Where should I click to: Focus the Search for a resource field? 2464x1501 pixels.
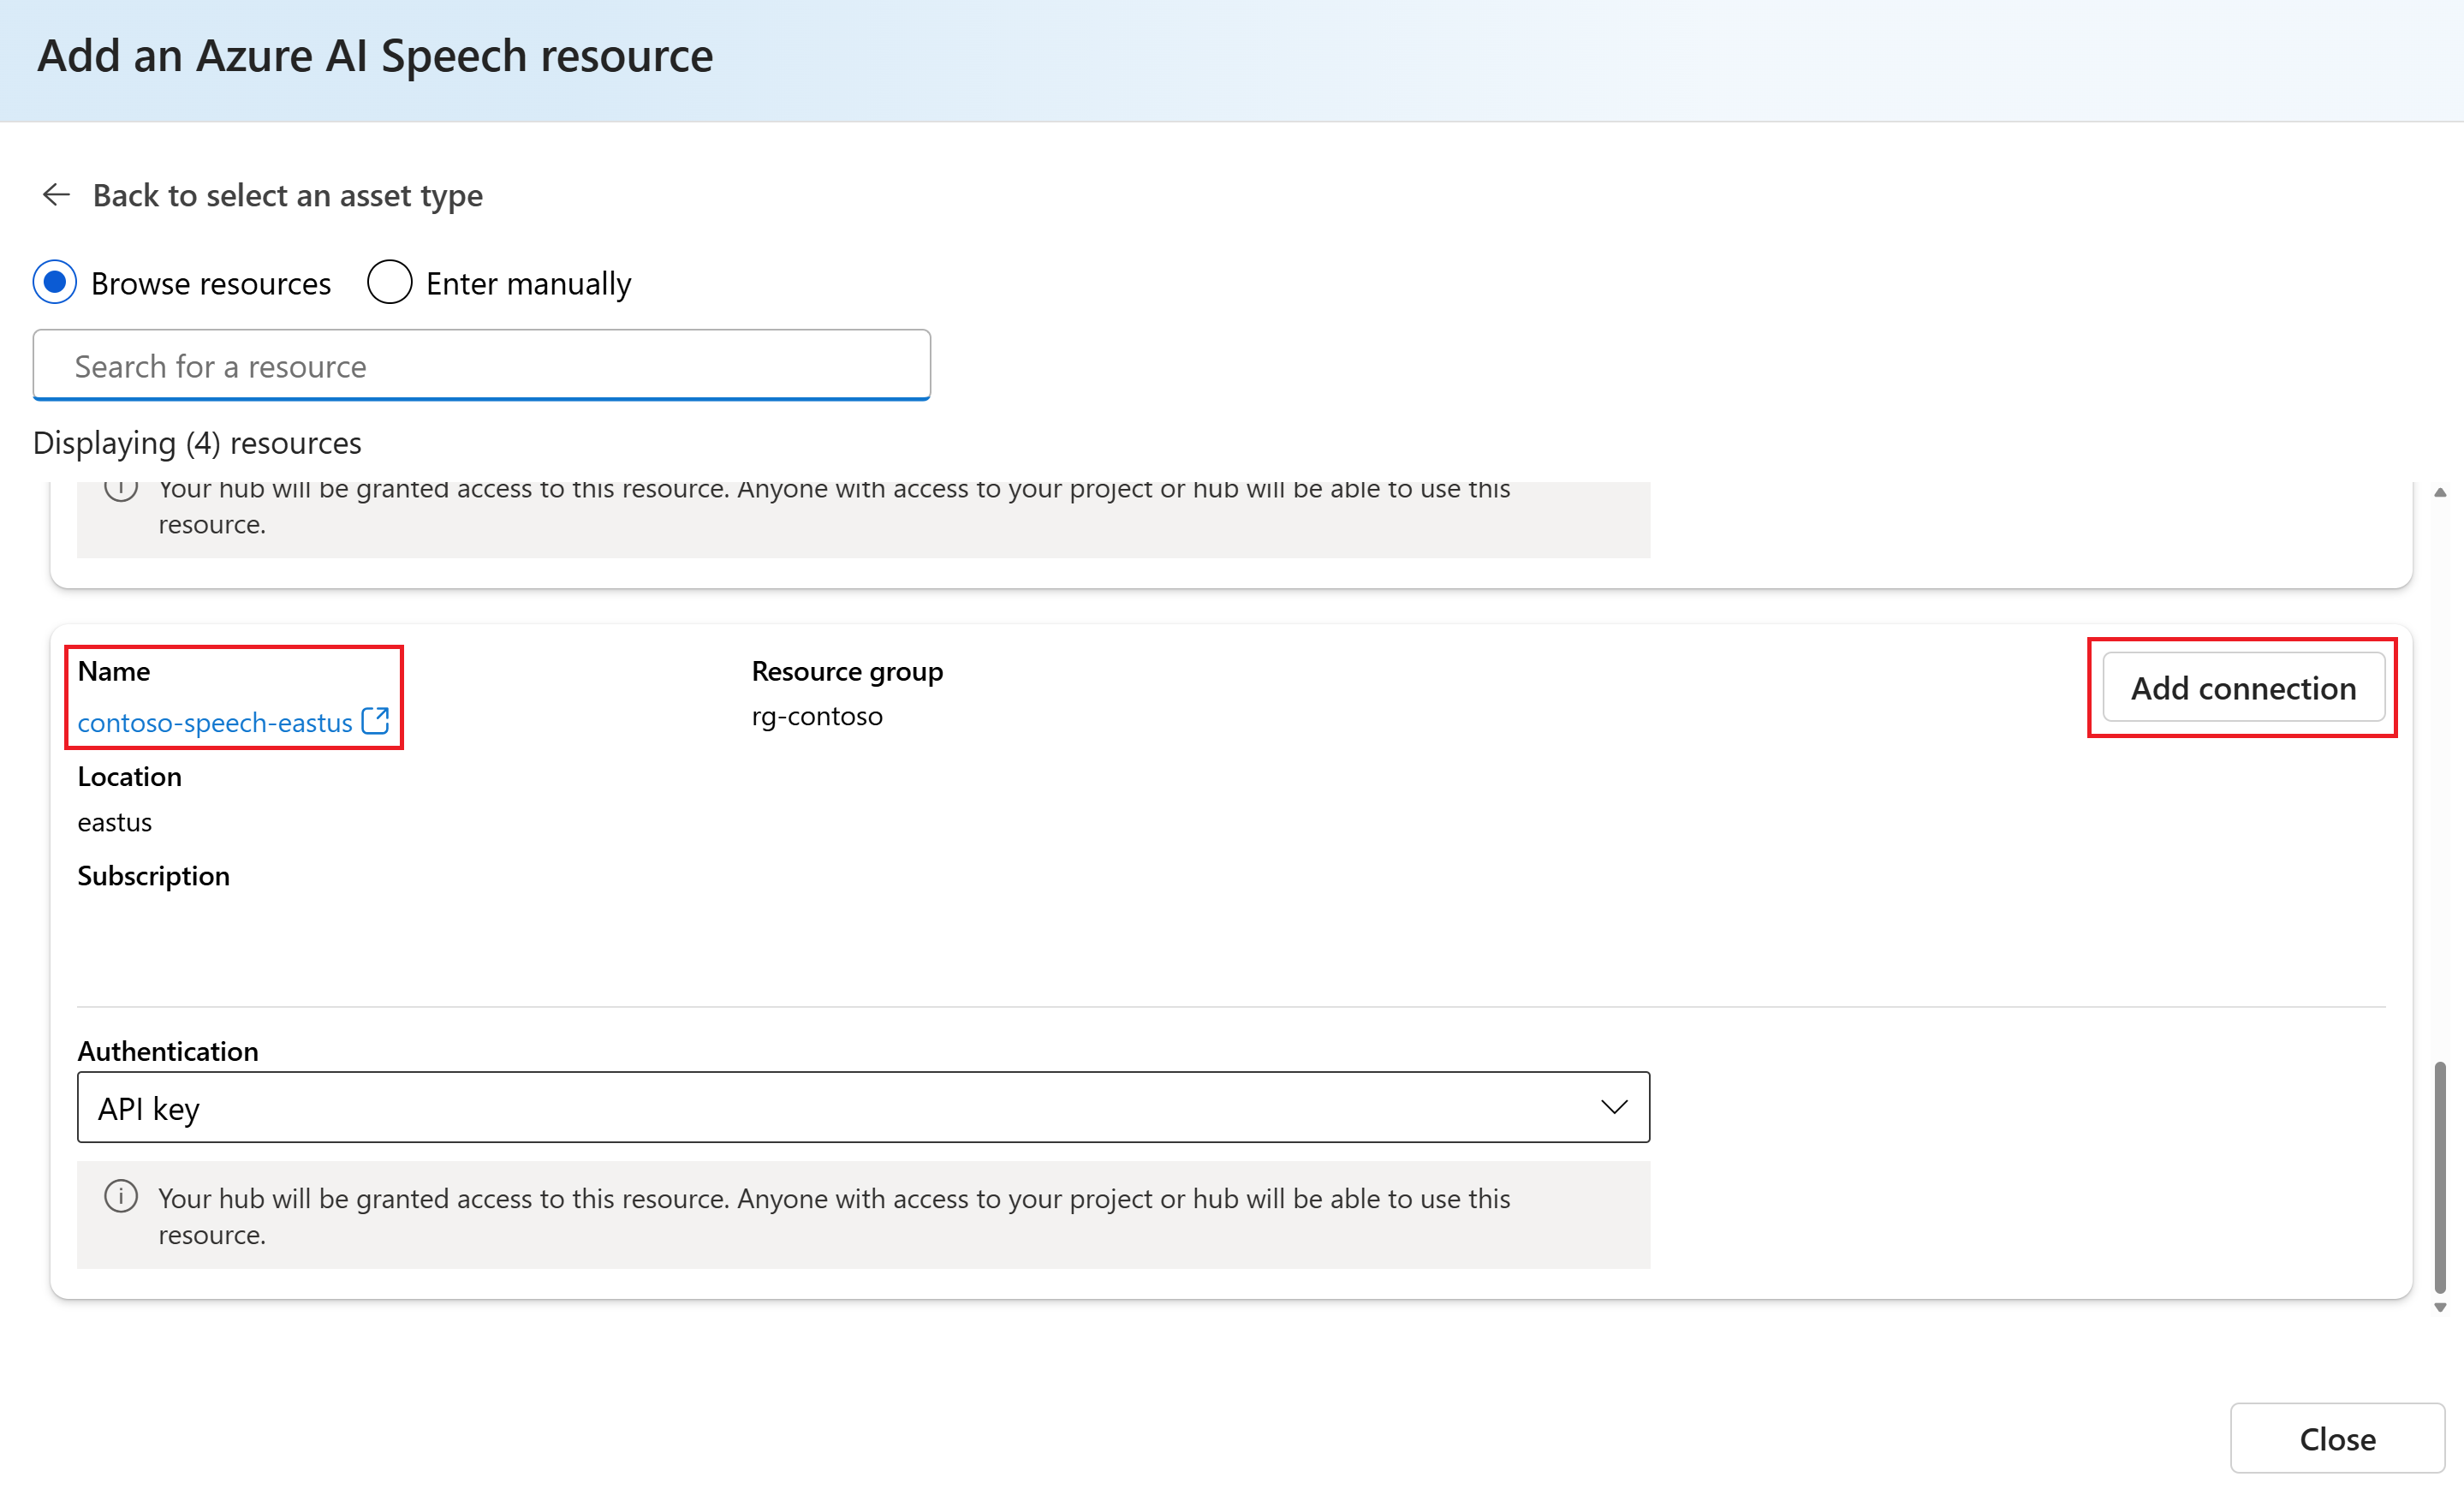tap(481, 366)
